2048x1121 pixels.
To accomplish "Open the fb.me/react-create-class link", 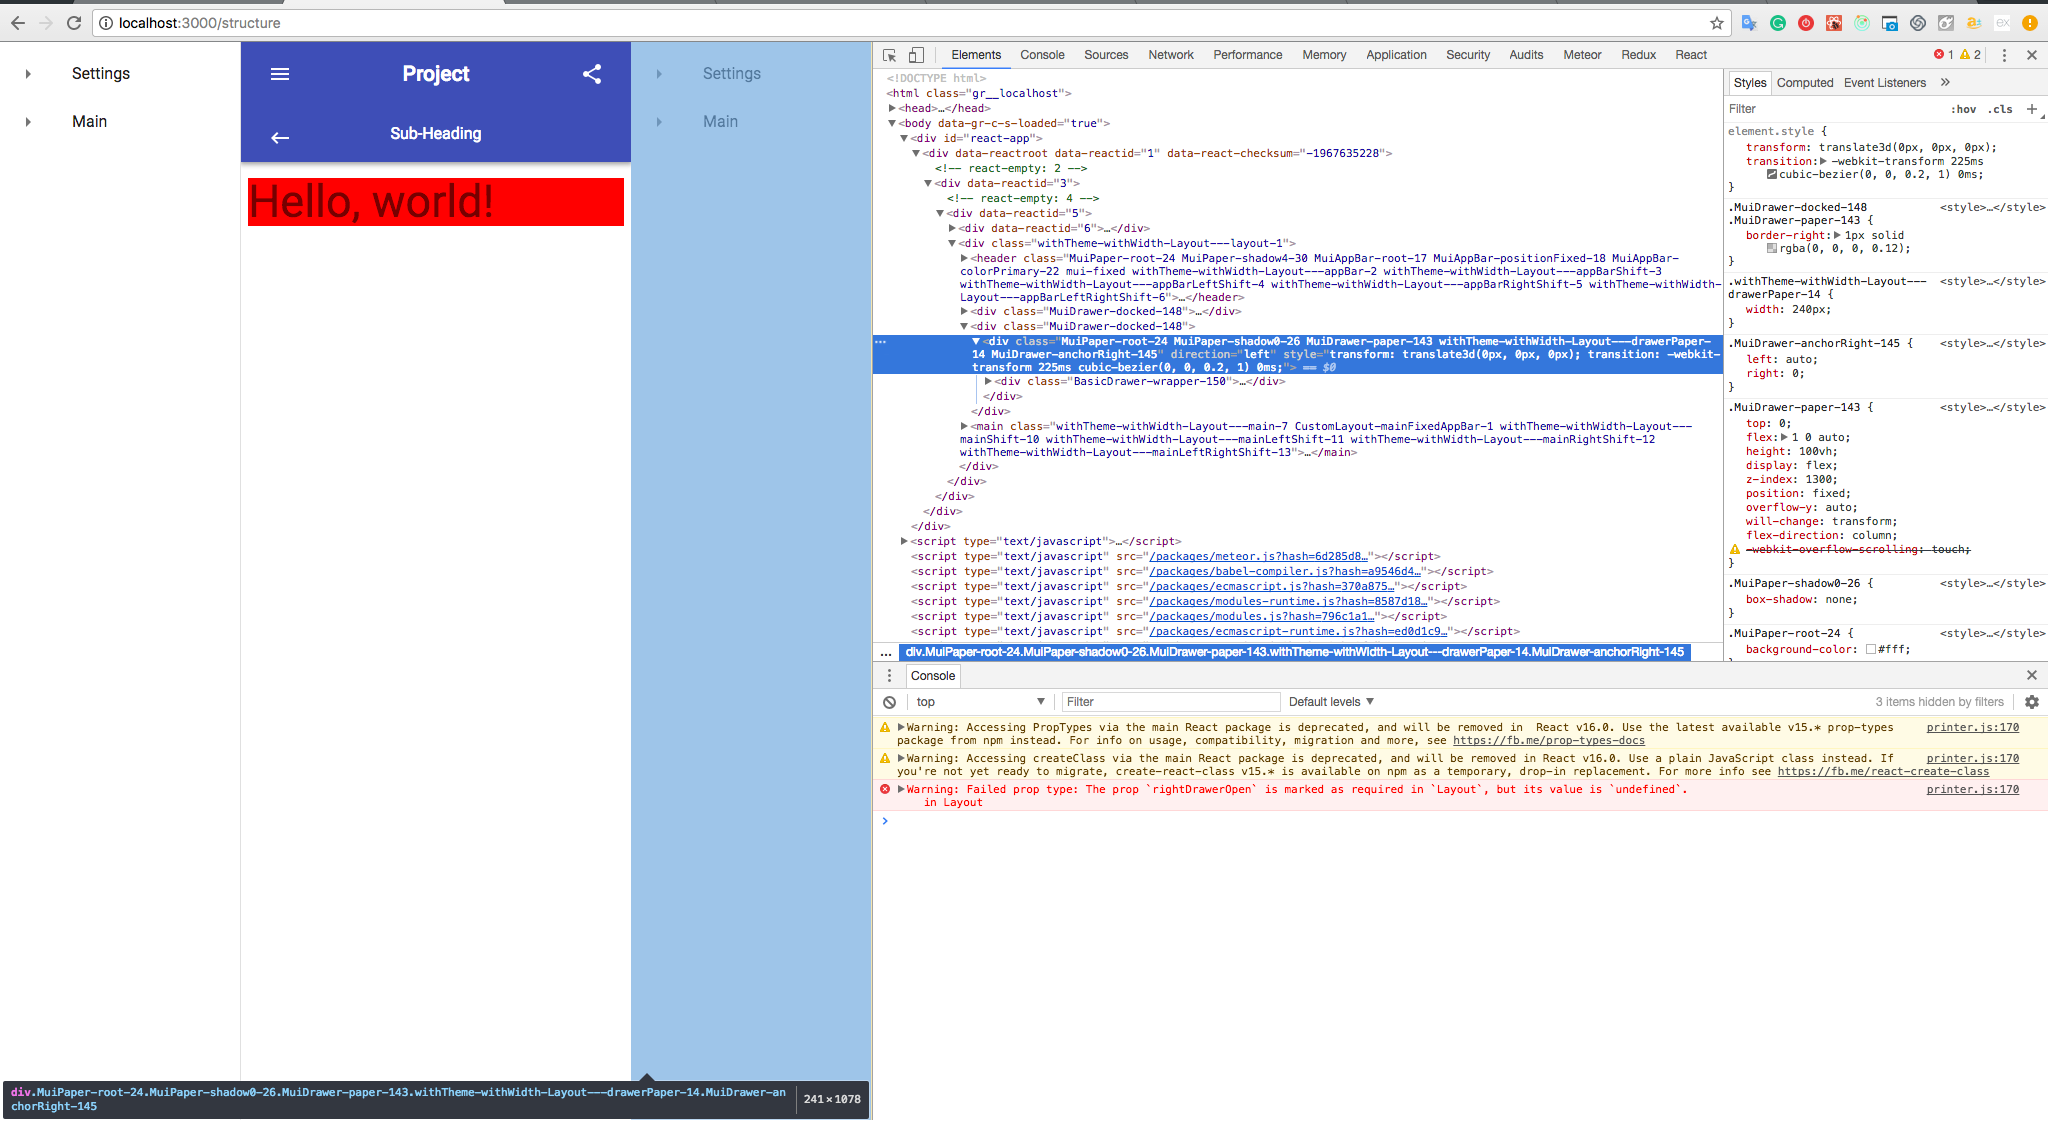I will click(x=1883, y=772).
